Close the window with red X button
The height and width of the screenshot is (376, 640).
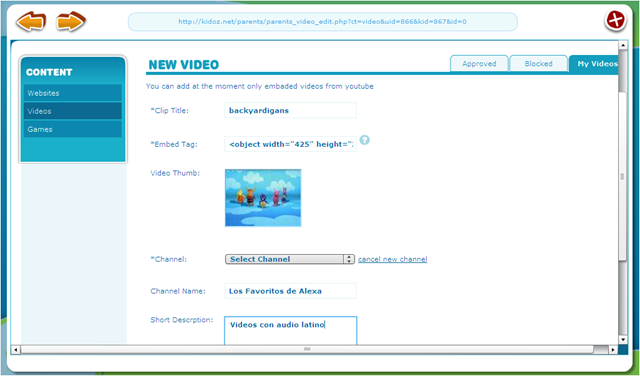pyautogui.click(x=616, y=20)
